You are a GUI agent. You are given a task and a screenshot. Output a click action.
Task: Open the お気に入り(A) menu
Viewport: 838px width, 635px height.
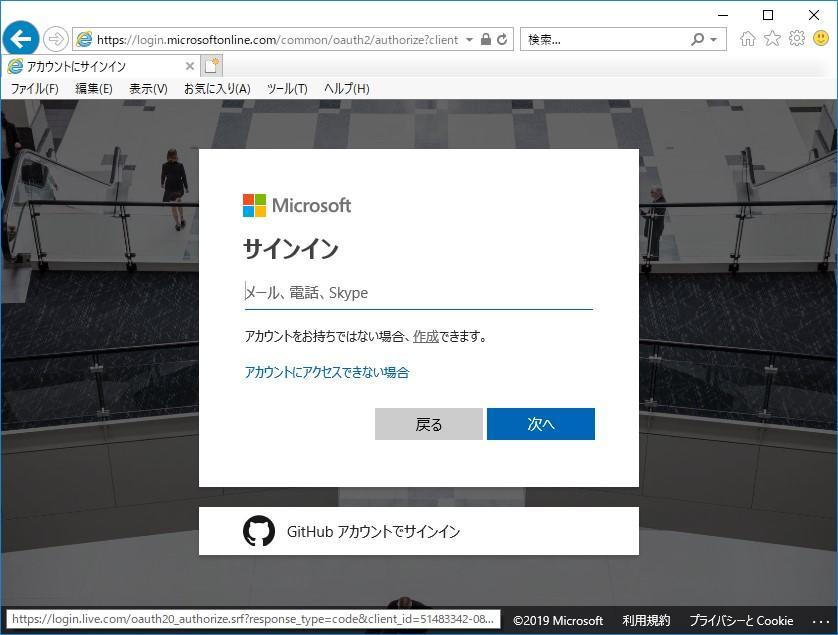(217, 89)
